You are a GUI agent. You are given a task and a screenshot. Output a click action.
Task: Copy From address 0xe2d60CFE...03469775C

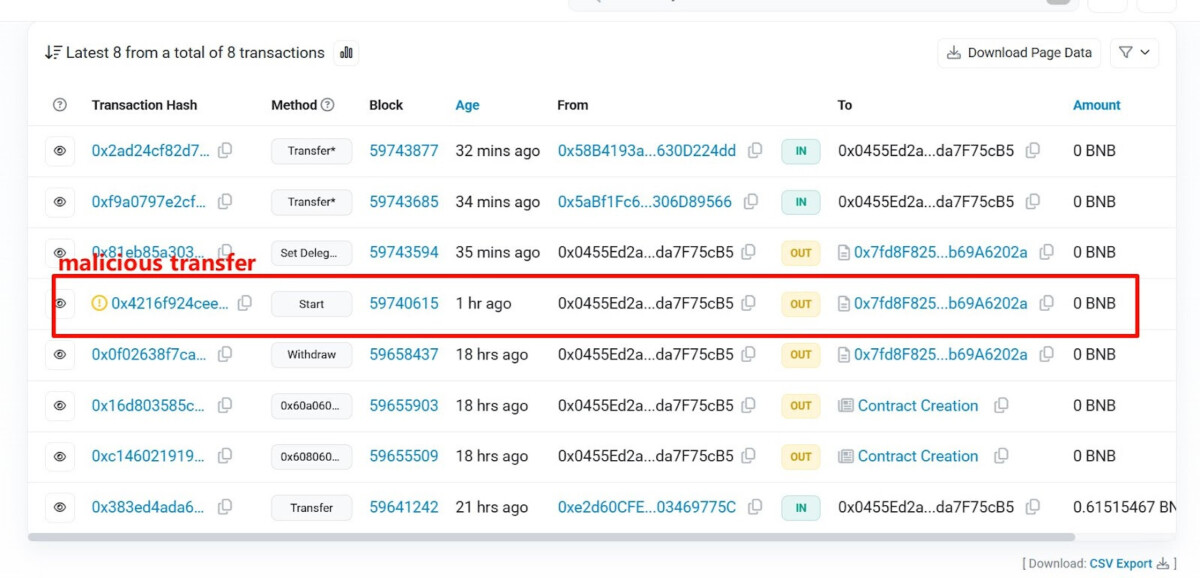[x=755, y=507]
